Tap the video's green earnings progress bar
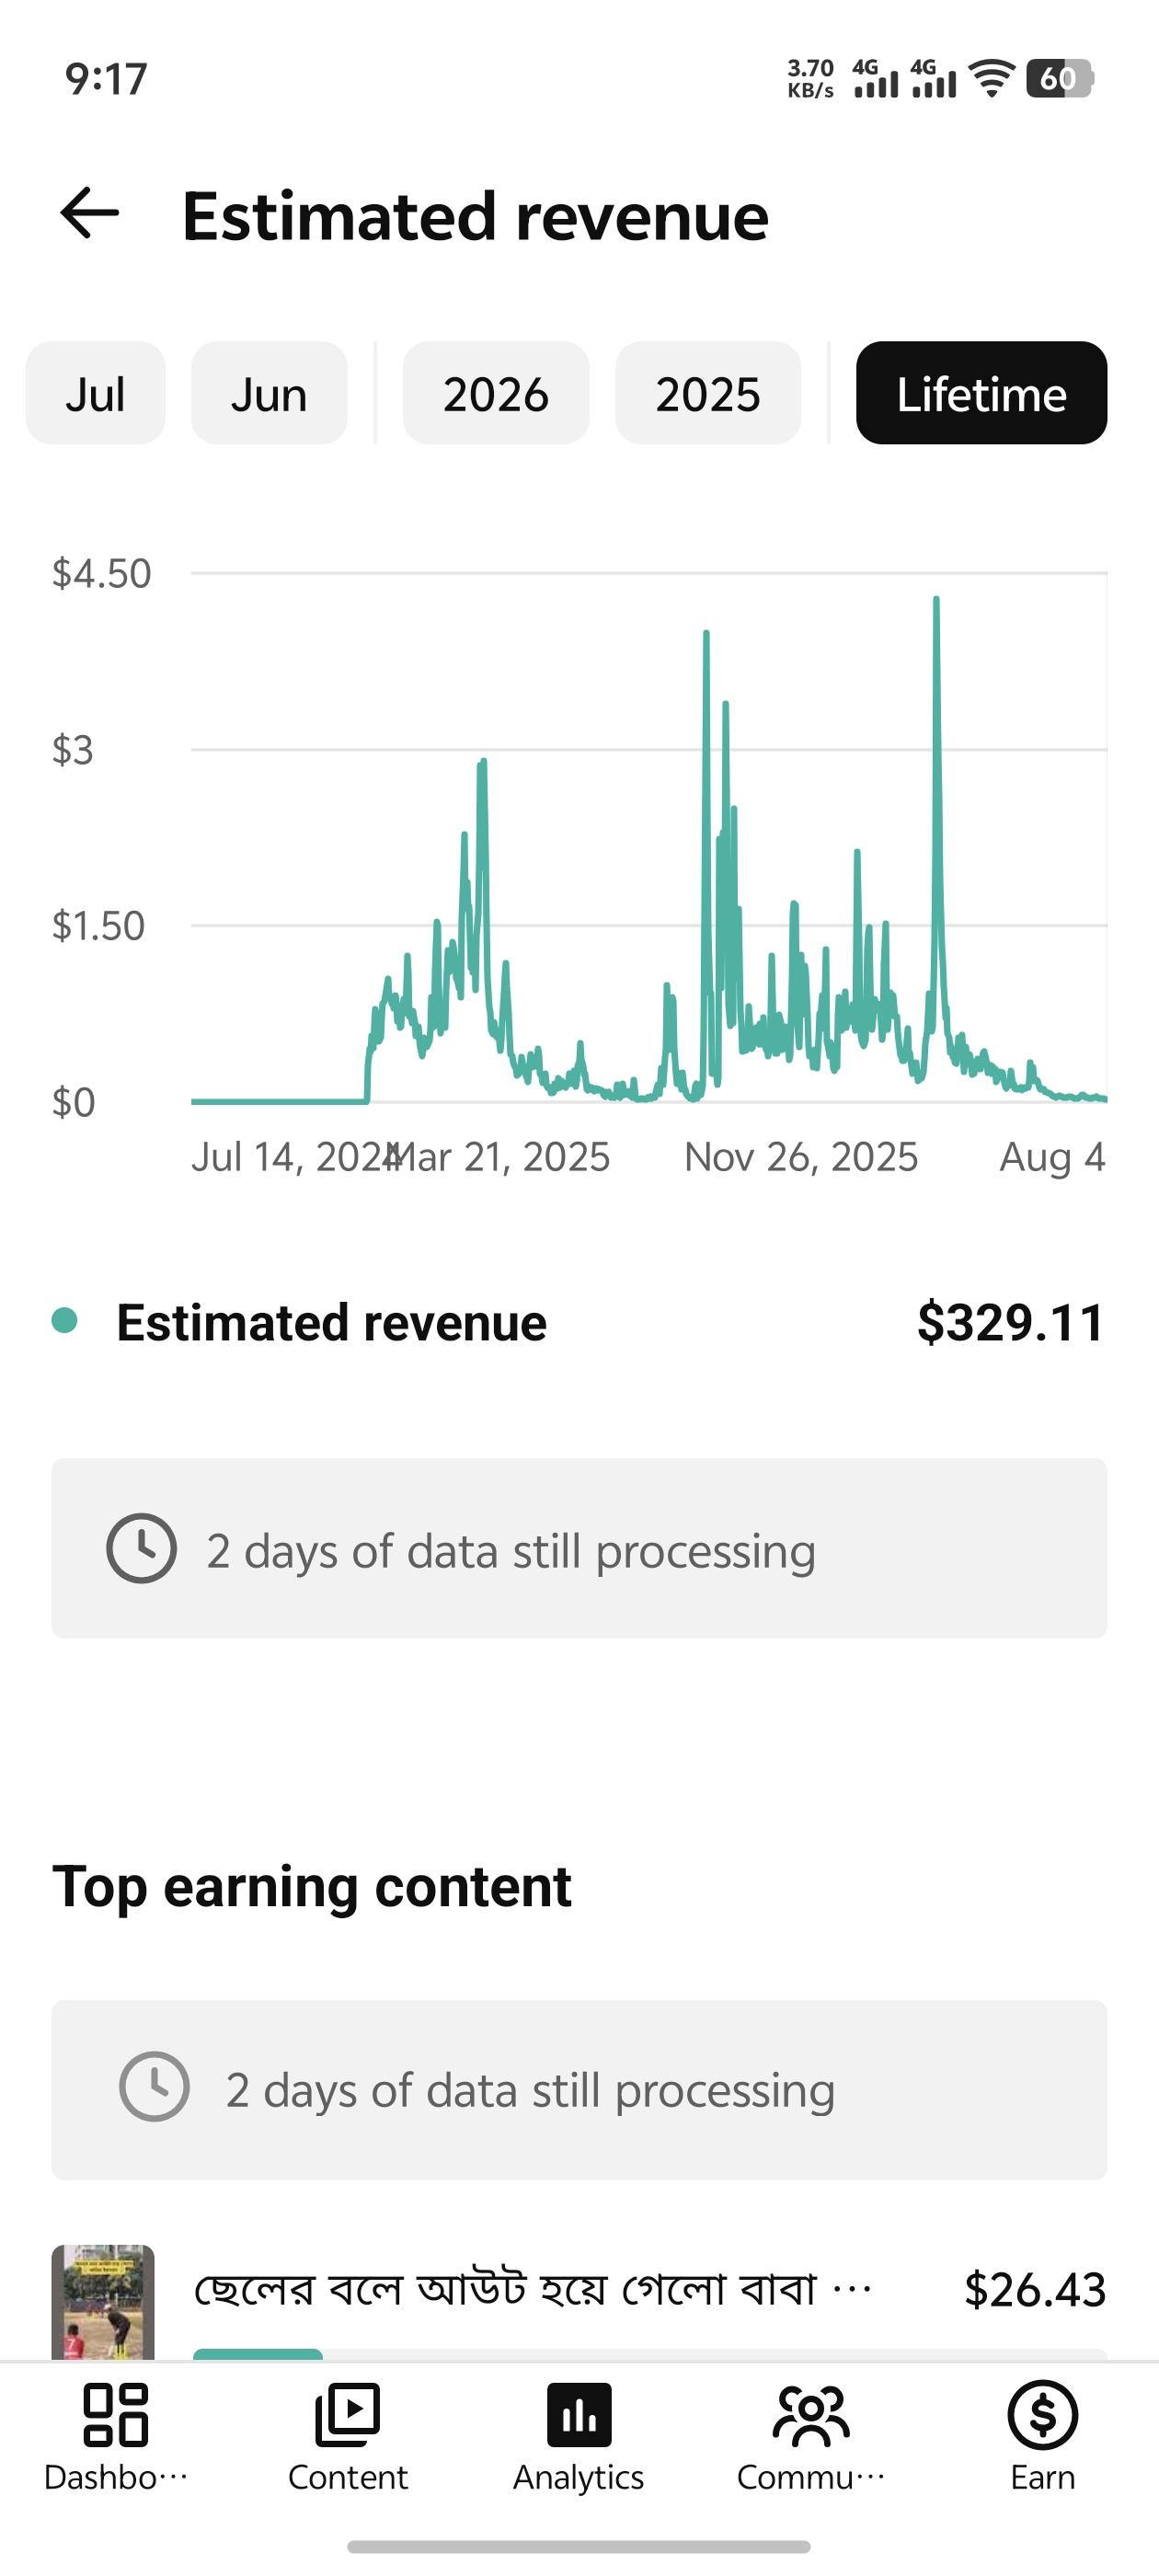The width and height of the screenshot is (1159, 2576). click(258, 2354)
